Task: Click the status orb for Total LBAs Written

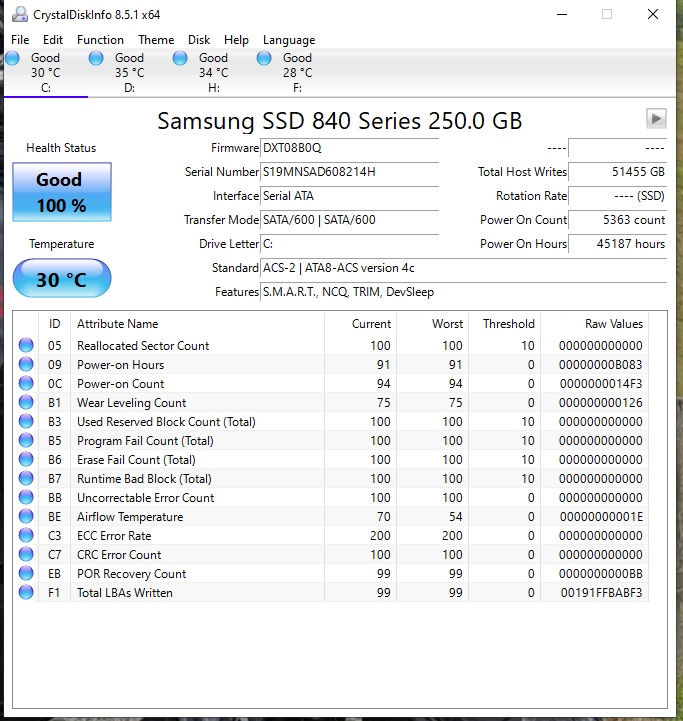Action: (26, 592)
